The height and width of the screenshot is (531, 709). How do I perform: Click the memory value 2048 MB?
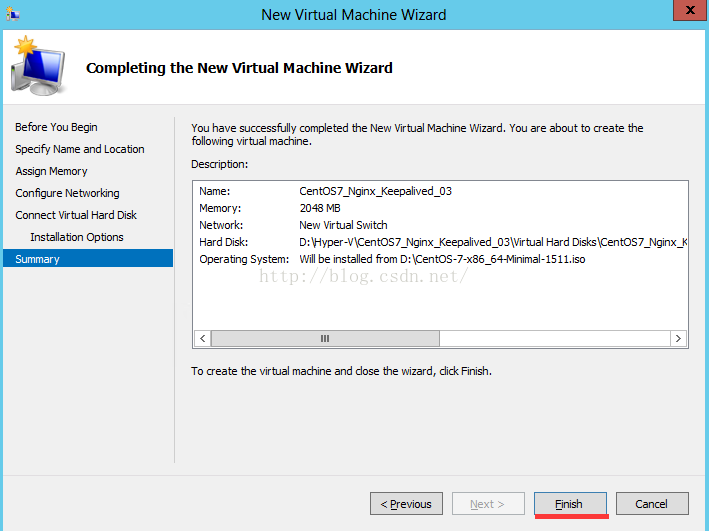[320, 208]
